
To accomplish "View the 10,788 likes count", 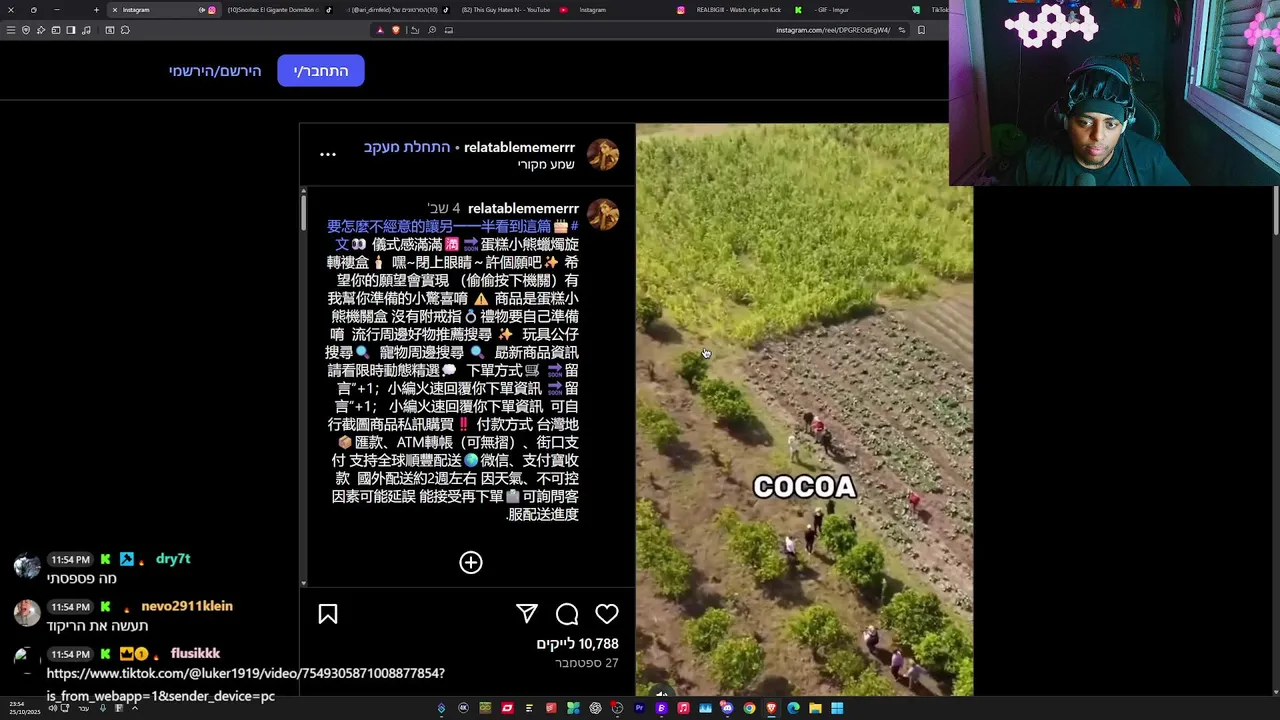I will [x=577, y=644].
